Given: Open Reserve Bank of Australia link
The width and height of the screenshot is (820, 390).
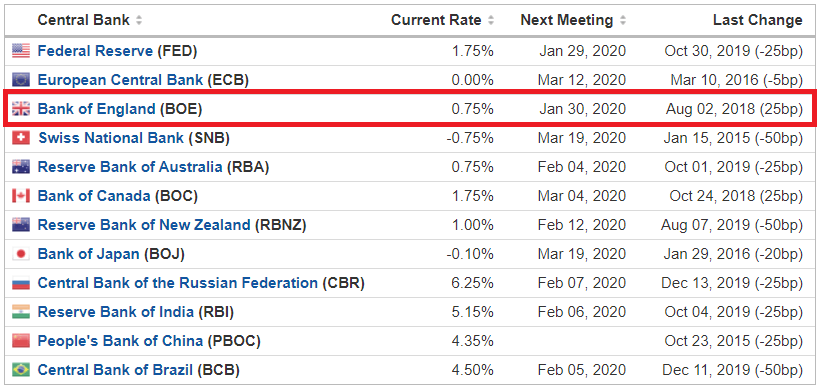Looking at the screenshot, I should 130,167.
